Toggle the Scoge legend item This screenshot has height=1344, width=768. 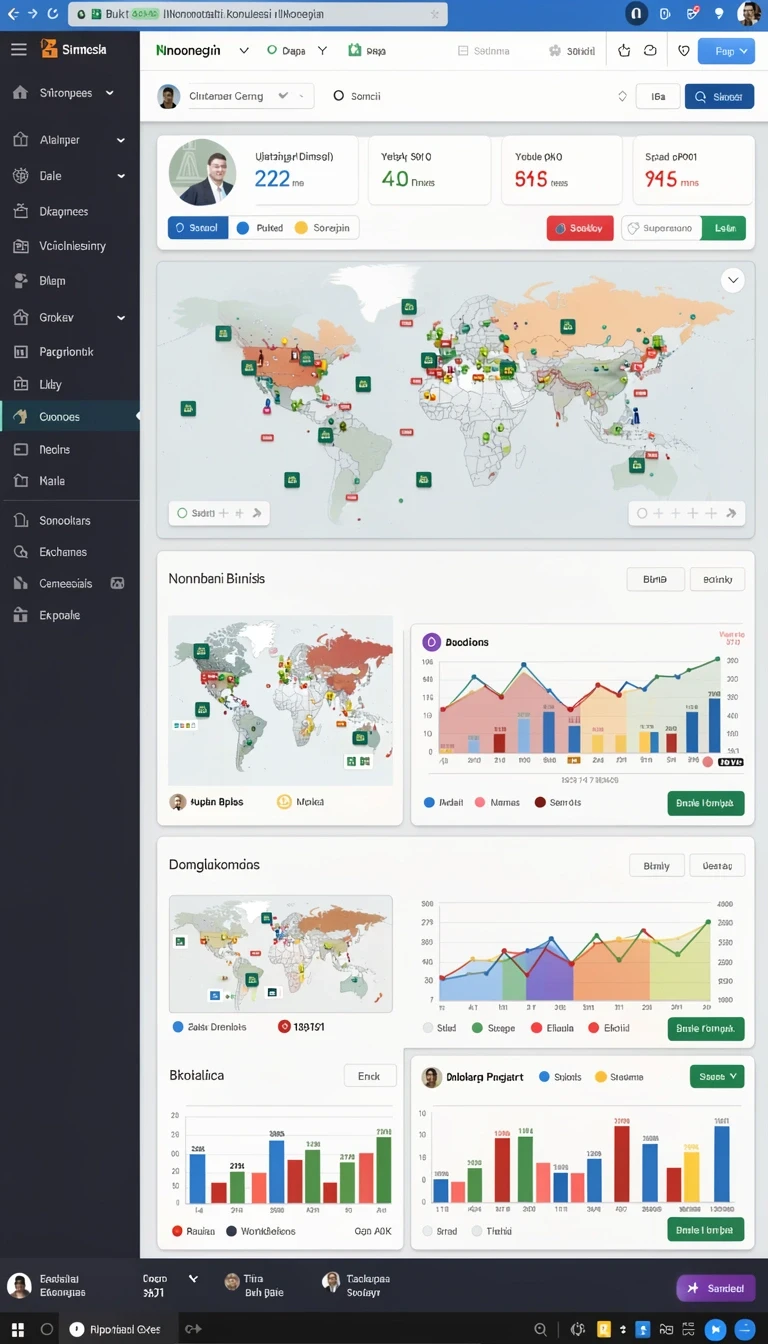click(x=493, y=1028)
